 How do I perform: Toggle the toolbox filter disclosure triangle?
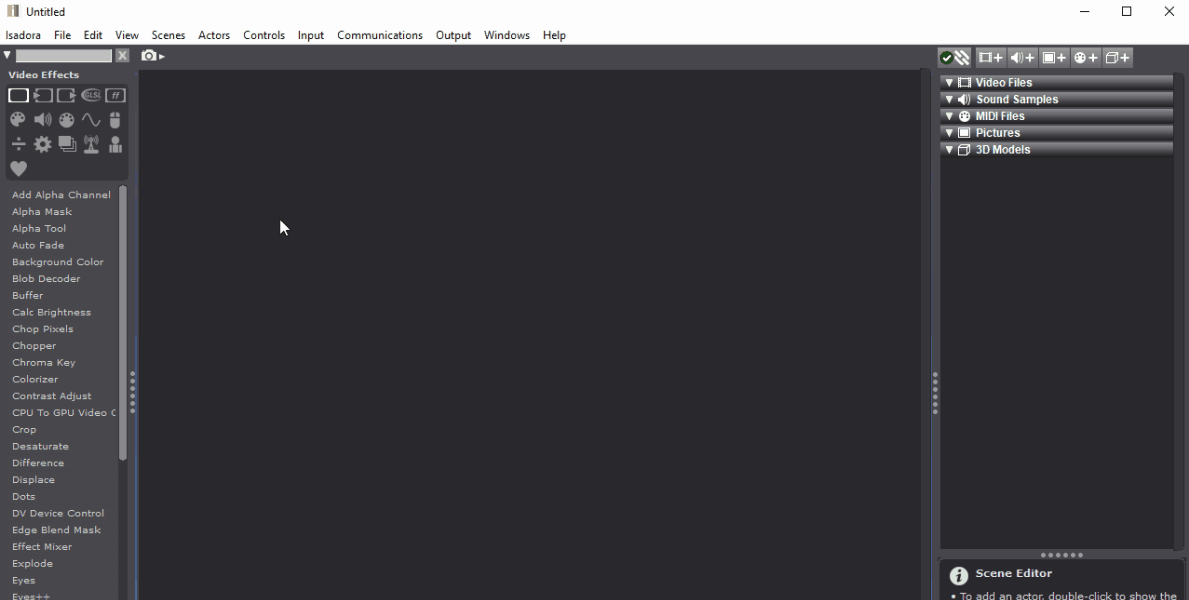7,55
